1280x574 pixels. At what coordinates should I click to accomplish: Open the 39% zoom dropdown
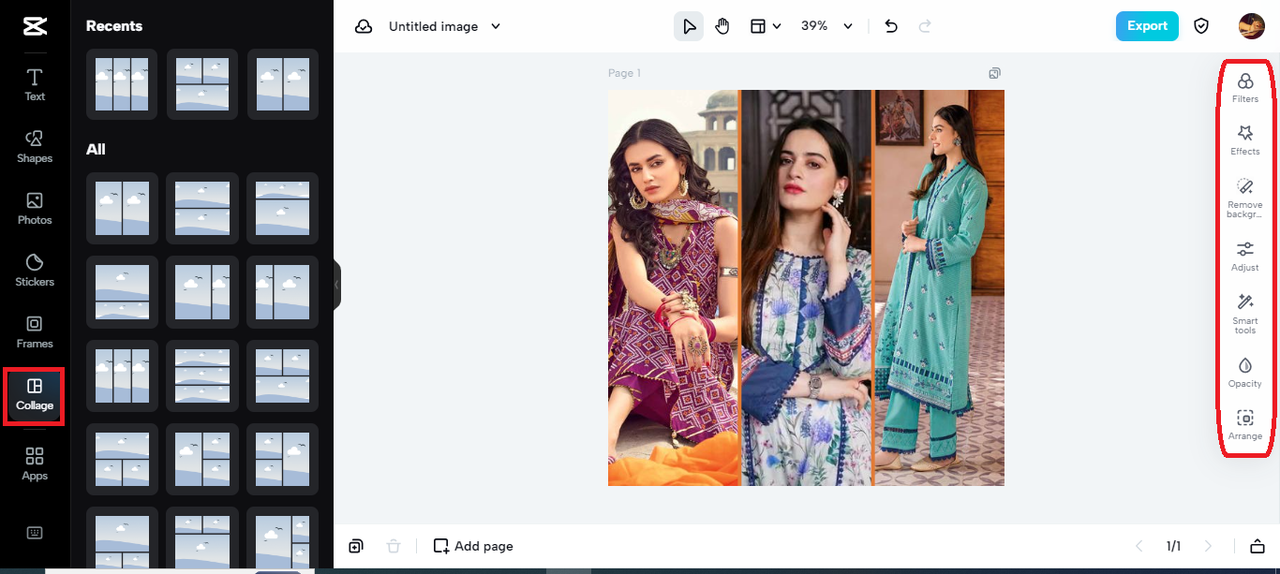[827, 26]
